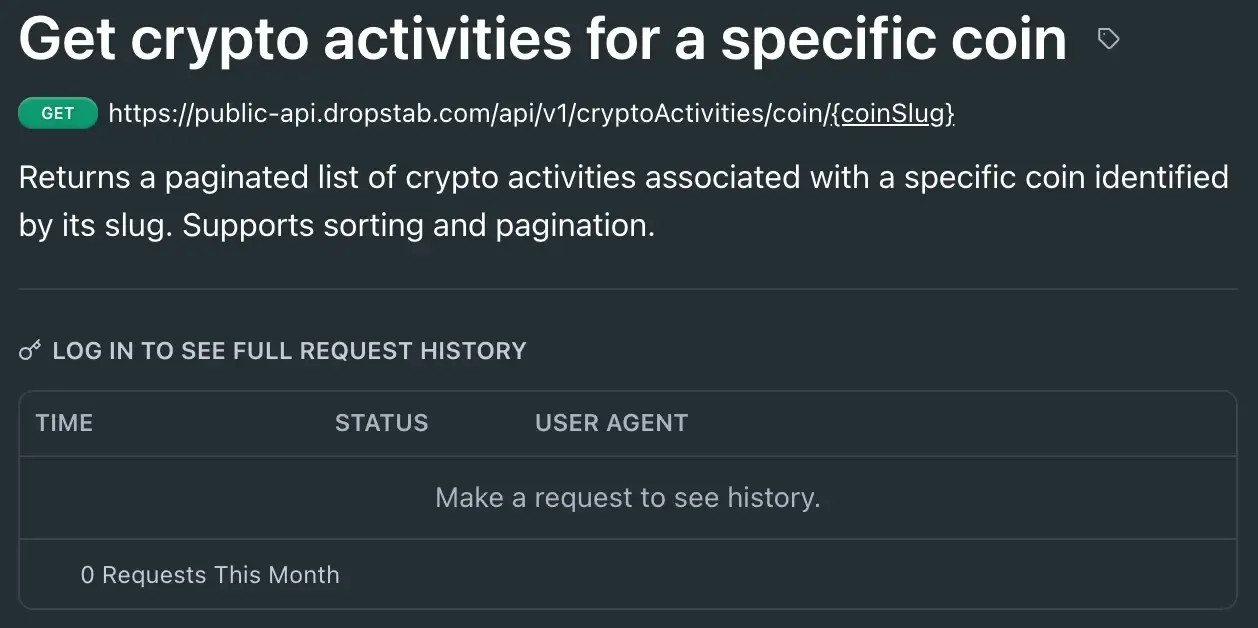Screen dimensions: 1258x628
Task: Click the Make a request to see history row
Action: click(x=628, y=497)
